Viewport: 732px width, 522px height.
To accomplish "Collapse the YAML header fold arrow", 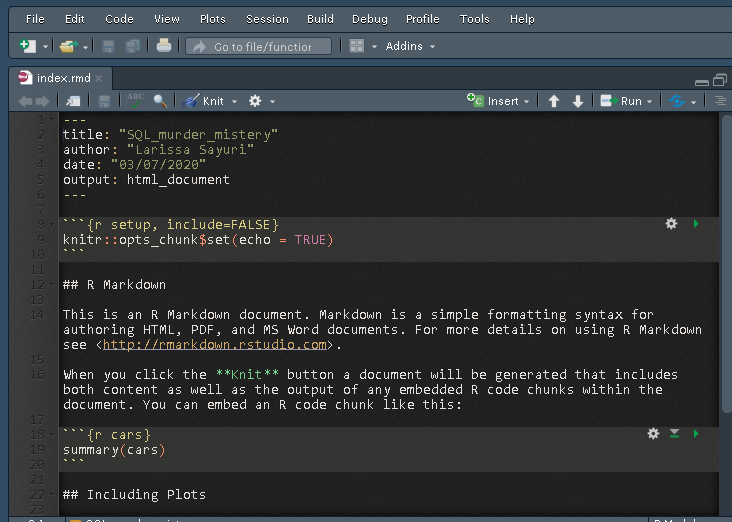I will pos(52,120).
